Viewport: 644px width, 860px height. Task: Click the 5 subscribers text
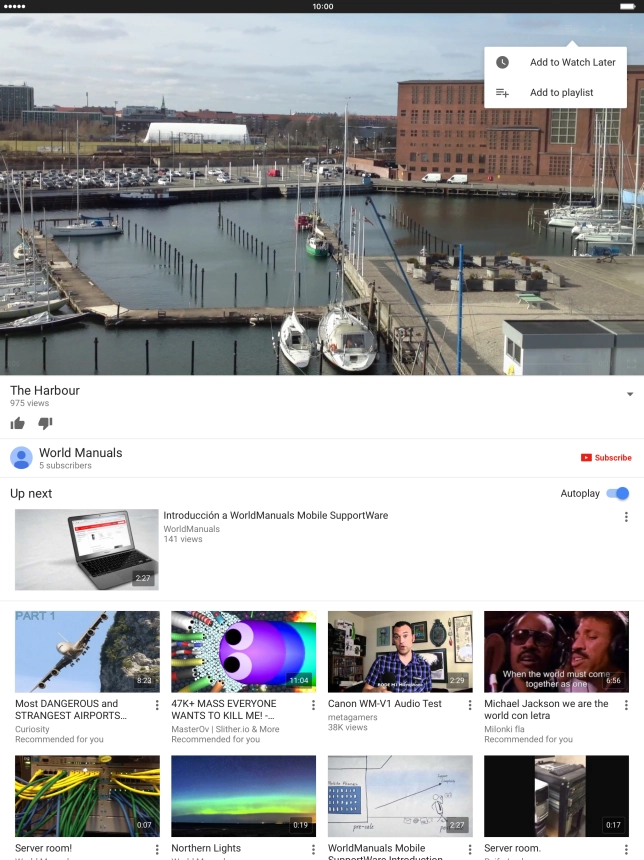65,465
